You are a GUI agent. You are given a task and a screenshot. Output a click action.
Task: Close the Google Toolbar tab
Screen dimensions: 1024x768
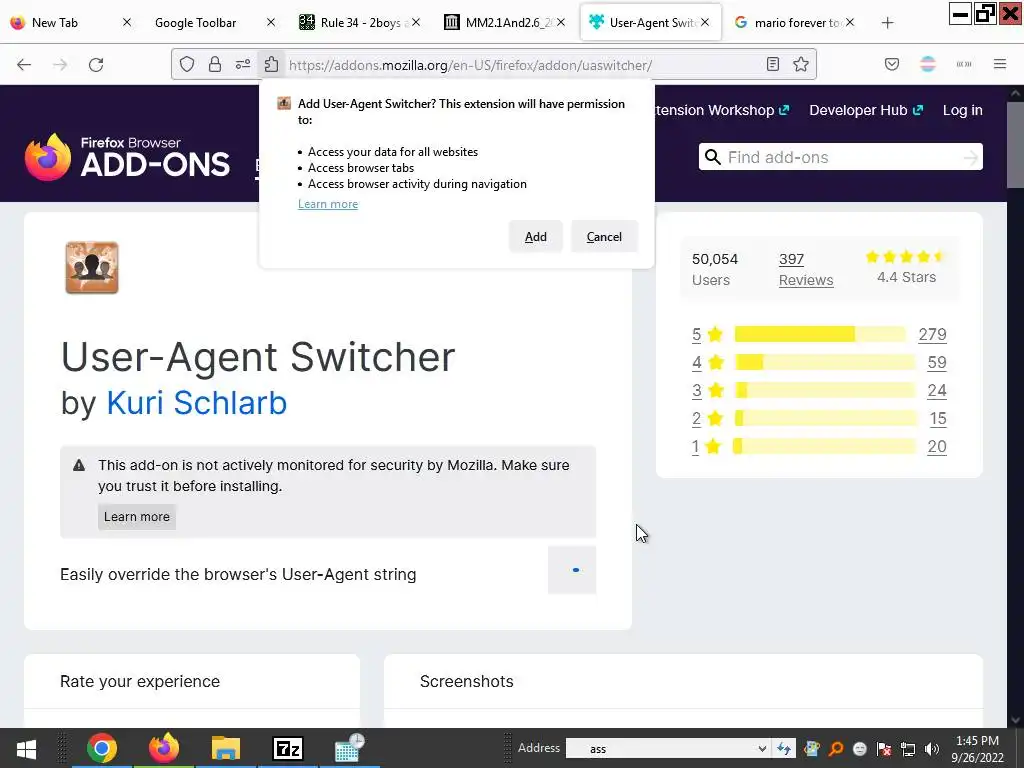[x=270, y=22]
